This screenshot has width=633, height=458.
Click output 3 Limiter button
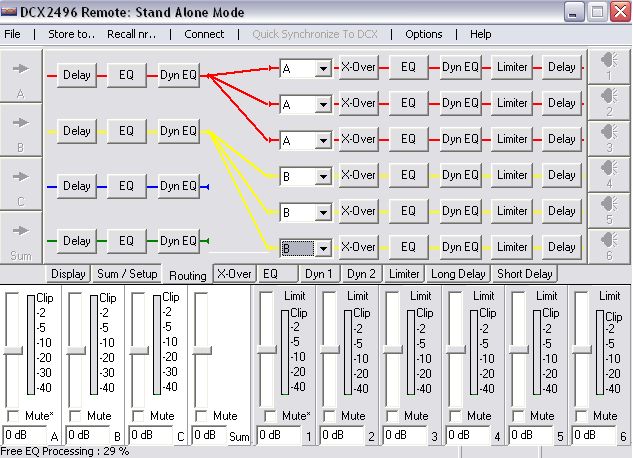[512, 139]
